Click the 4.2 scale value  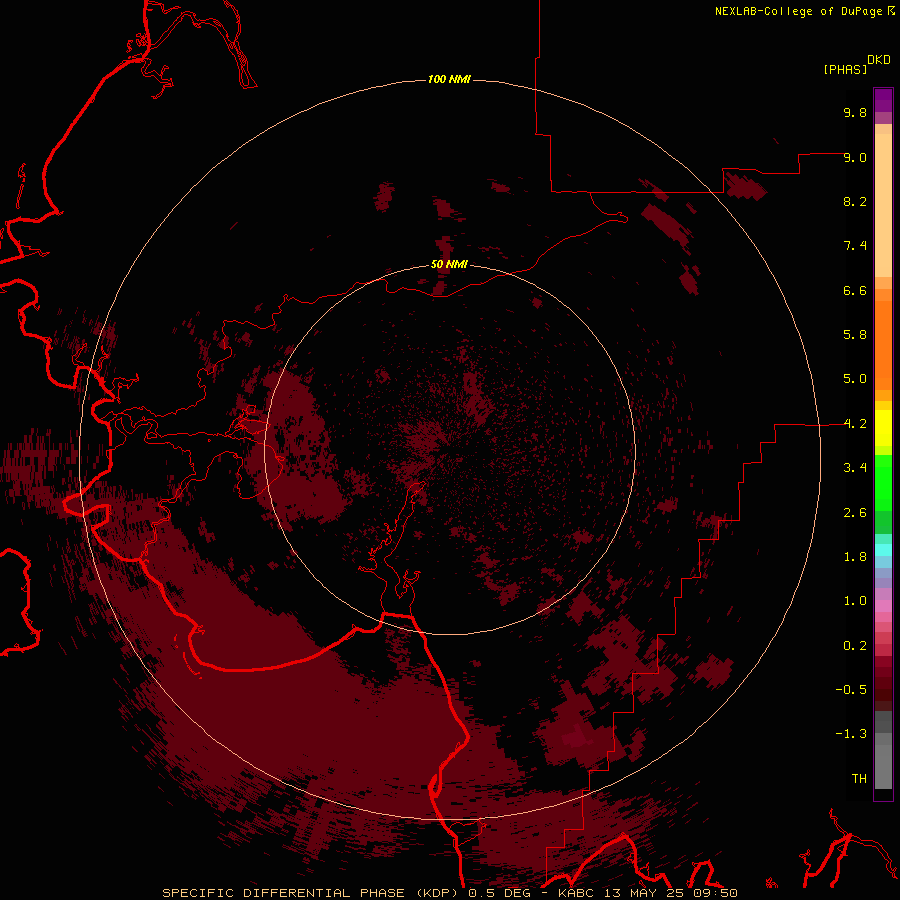tap(855, 424)
